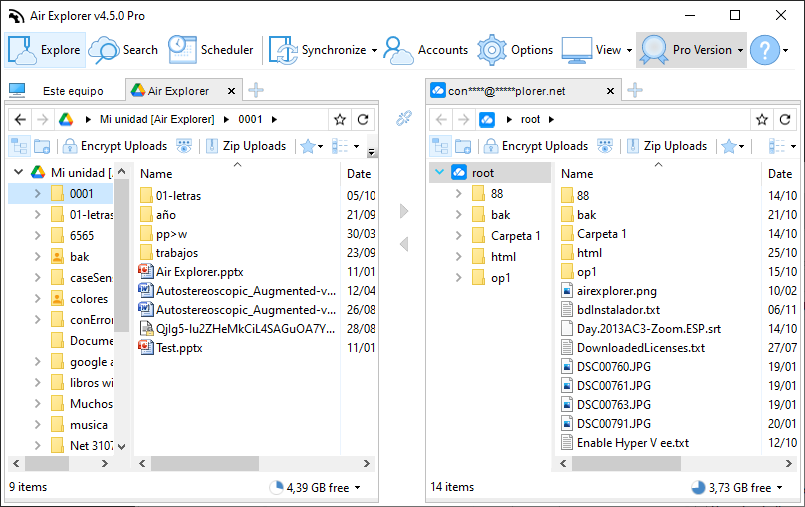
Task: Collapse the Mi unidad tree node
Action: [18, 172]
